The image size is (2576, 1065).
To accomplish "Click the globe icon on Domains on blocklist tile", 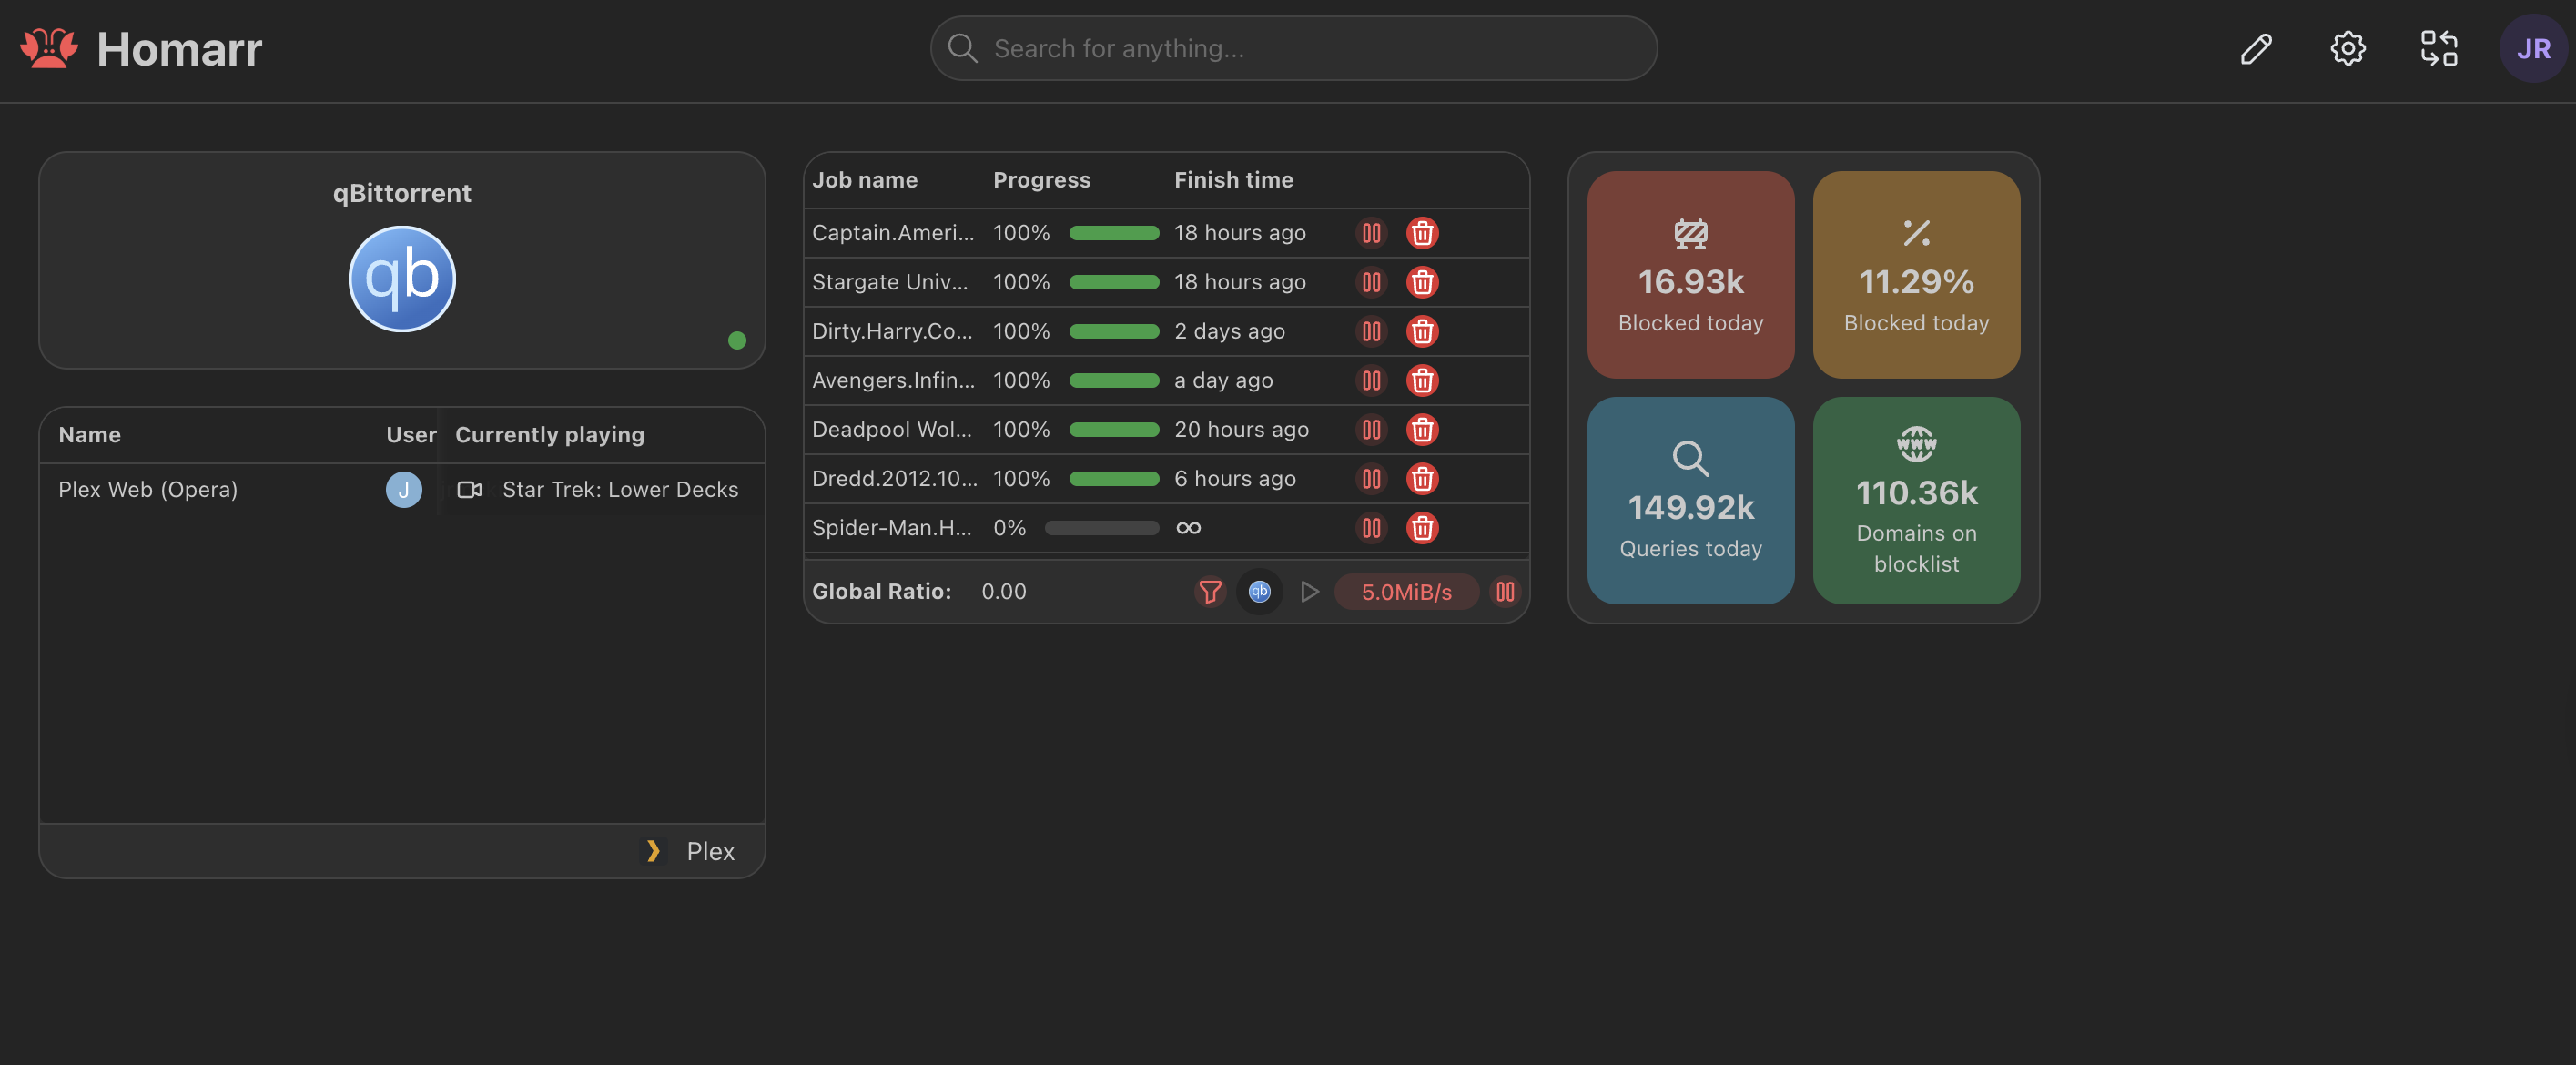I will click(1916, 443).
